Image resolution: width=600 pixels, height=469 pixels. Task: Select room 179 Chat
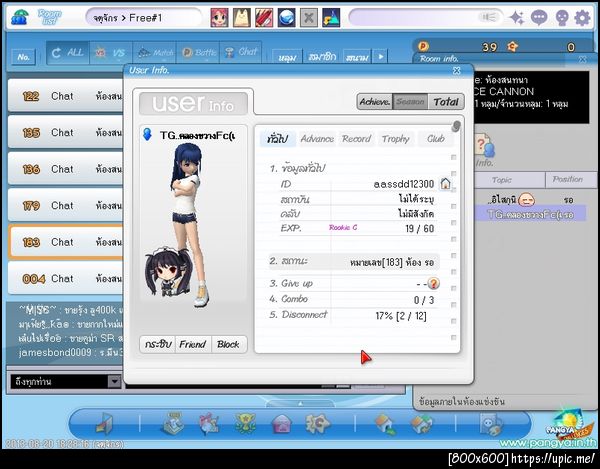[66, 205]
